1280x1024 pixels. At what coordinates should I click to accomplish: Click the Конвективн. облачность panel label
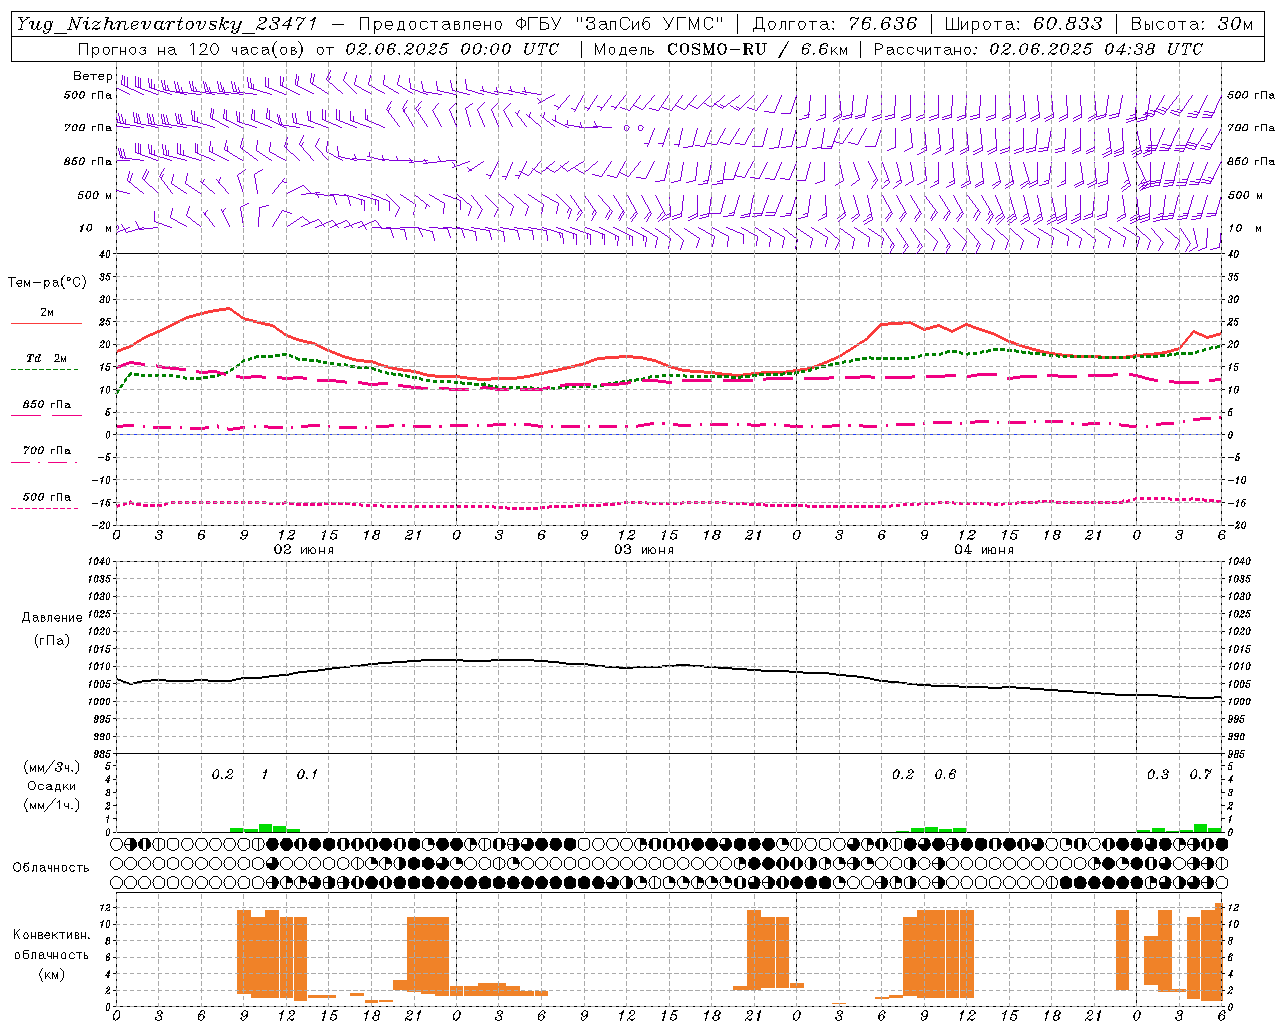pos(51,945)
